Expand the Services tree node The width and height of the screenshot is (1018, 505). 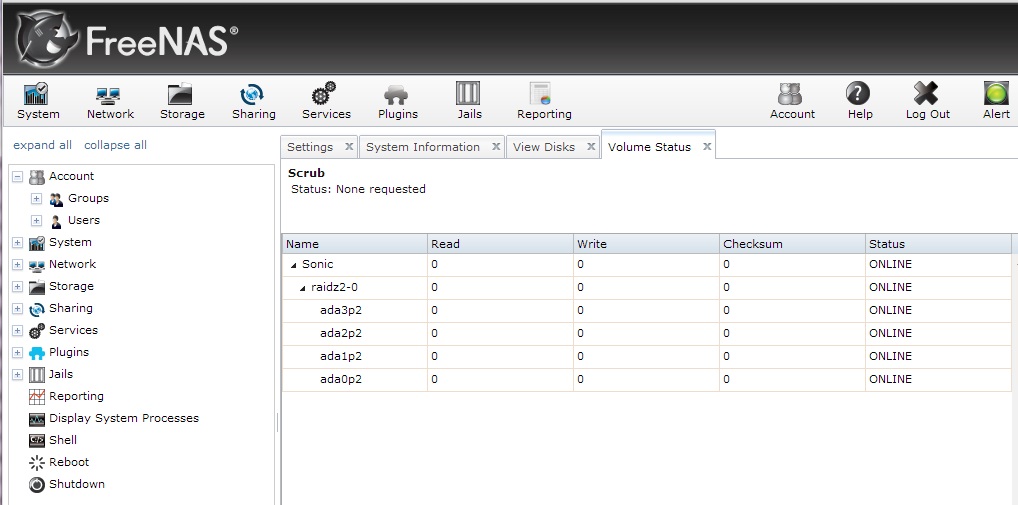pyautogui.click(x=18, y=331)
